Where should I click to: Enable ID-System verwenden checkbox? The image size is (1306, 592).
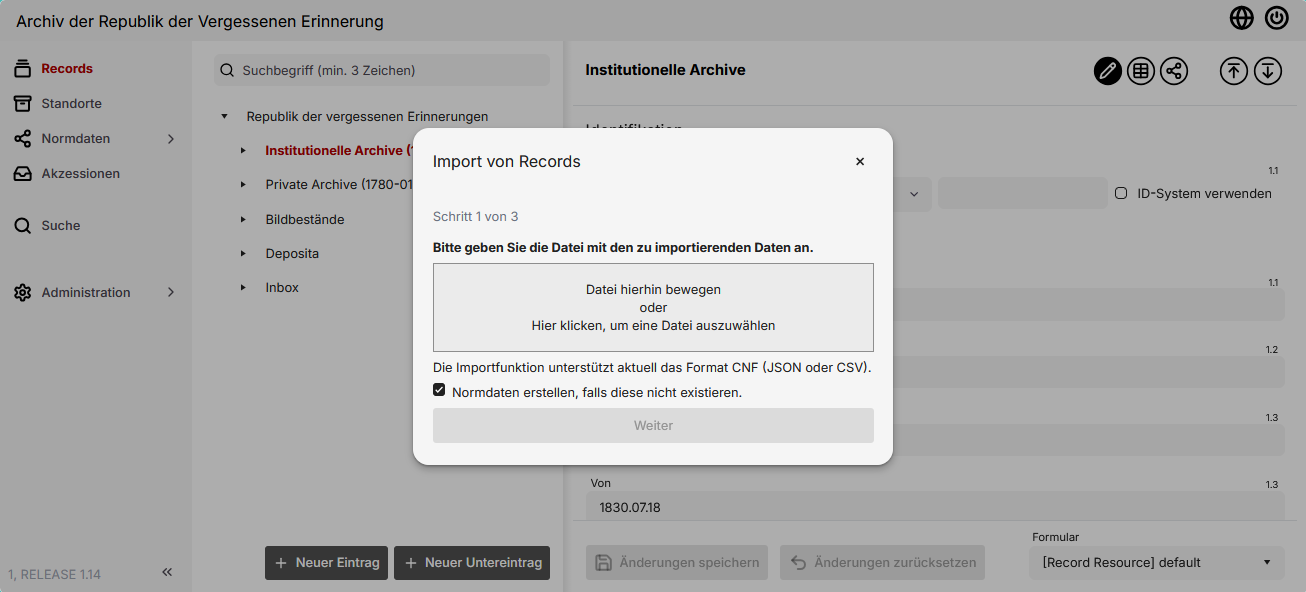click(1121, 193)
